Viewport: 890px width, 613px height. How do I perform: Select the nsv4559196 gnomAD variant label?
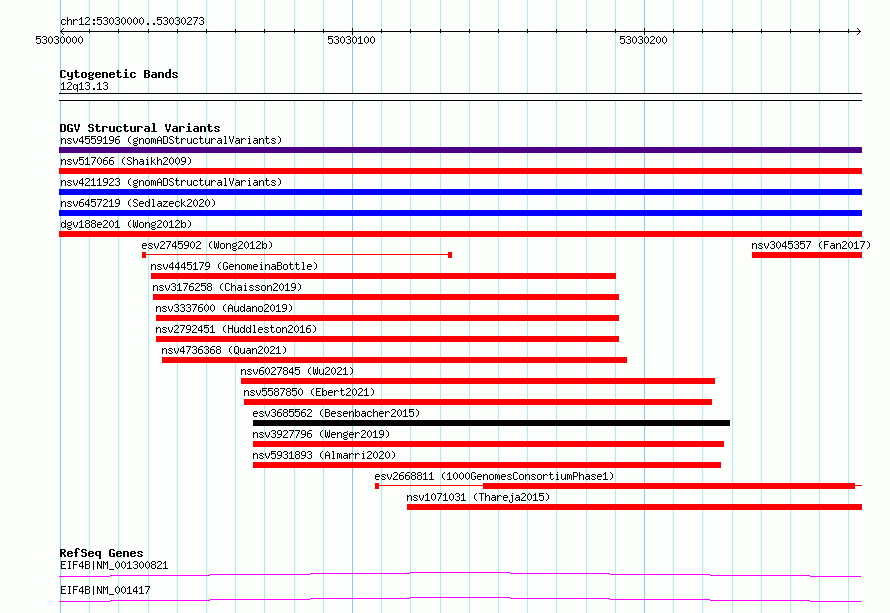tap(171, 140)
